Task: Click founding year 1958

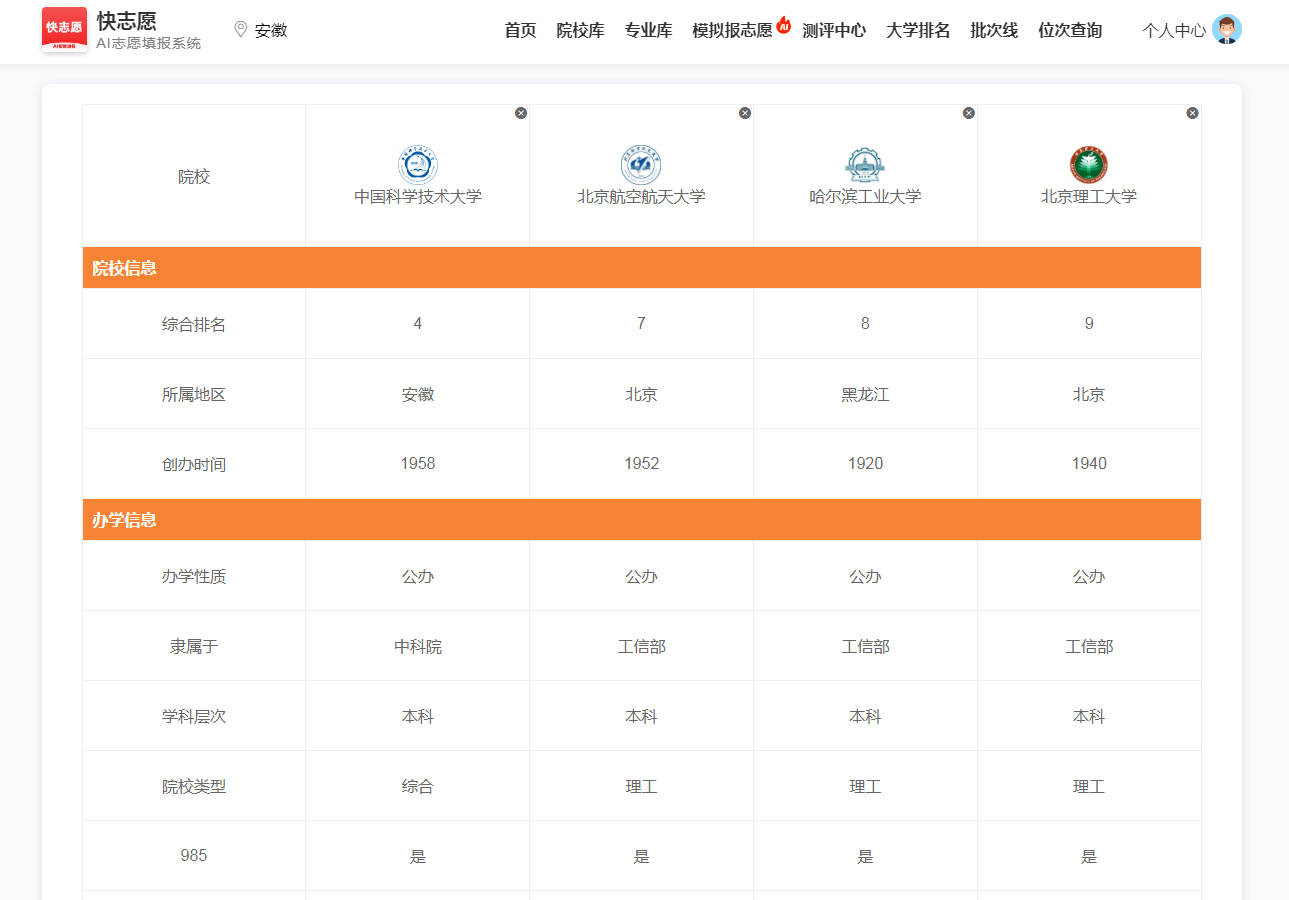Action: coord(418,463)
